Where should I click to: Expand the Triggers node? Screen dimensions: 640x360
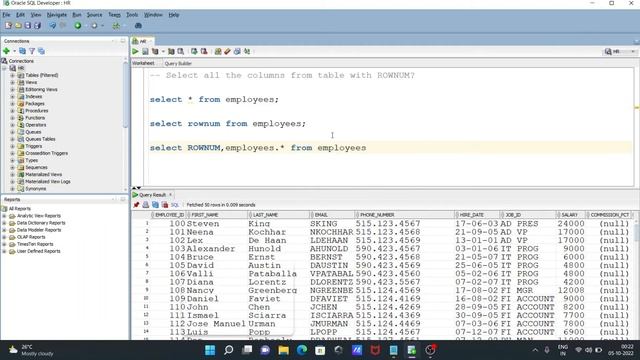click(12, 146)
